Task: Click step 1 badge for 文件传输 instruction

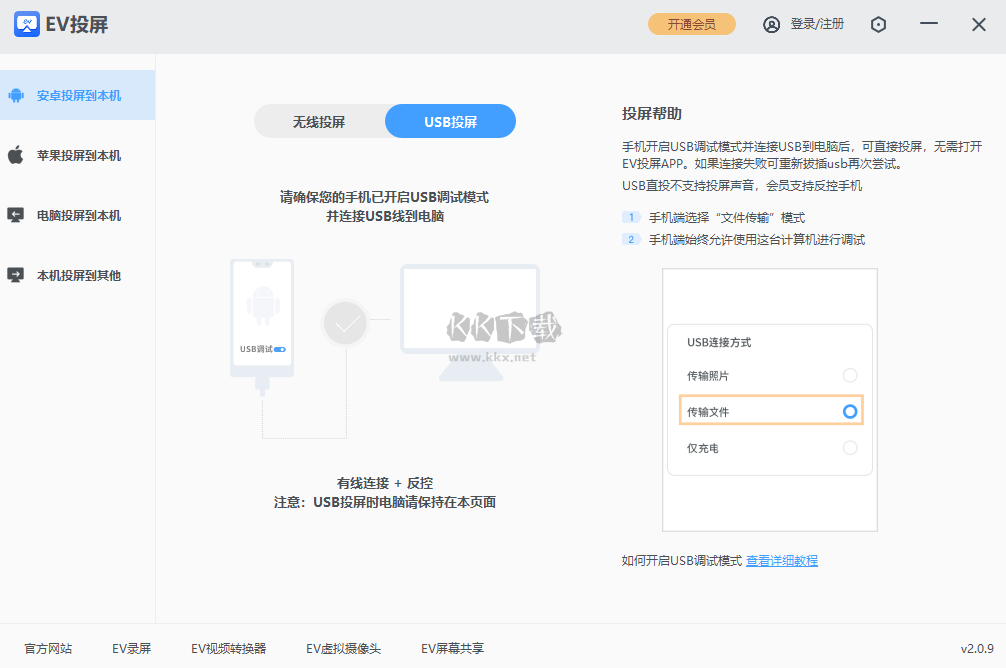Action: click(631, 217)
